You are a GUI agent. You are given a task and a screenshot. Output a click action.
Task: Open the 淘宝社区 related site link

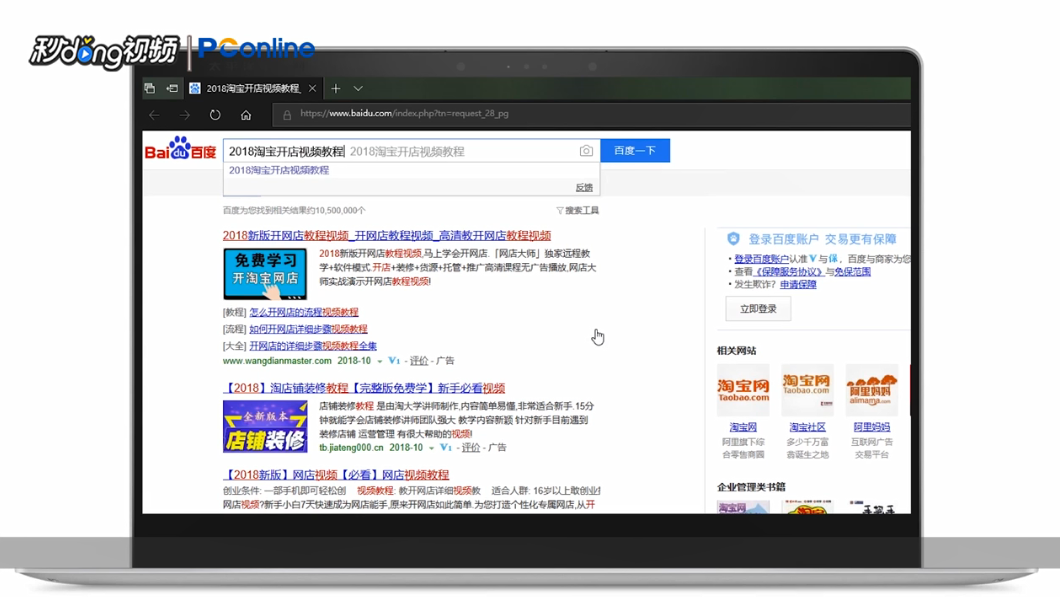click(x=807, y=427)
